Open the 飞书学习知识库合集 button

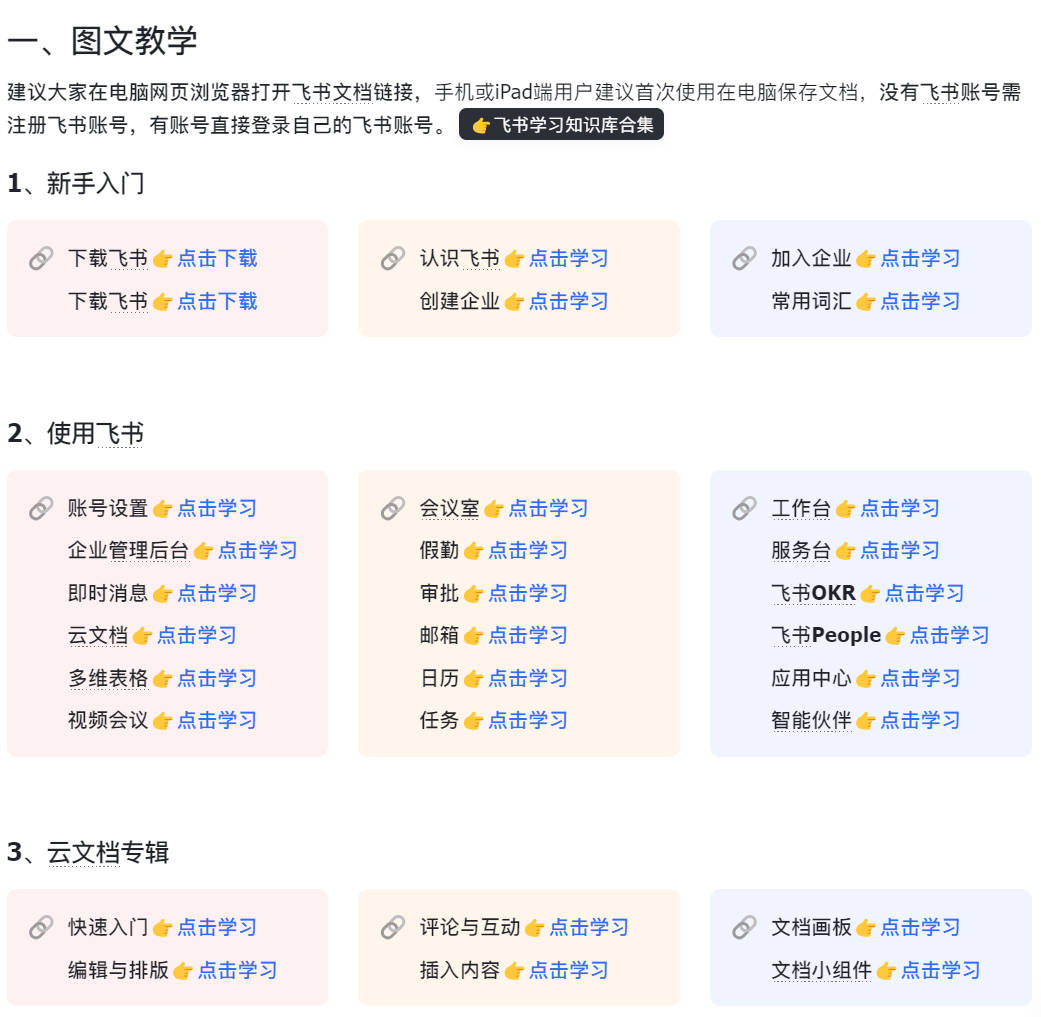point(561,124)
